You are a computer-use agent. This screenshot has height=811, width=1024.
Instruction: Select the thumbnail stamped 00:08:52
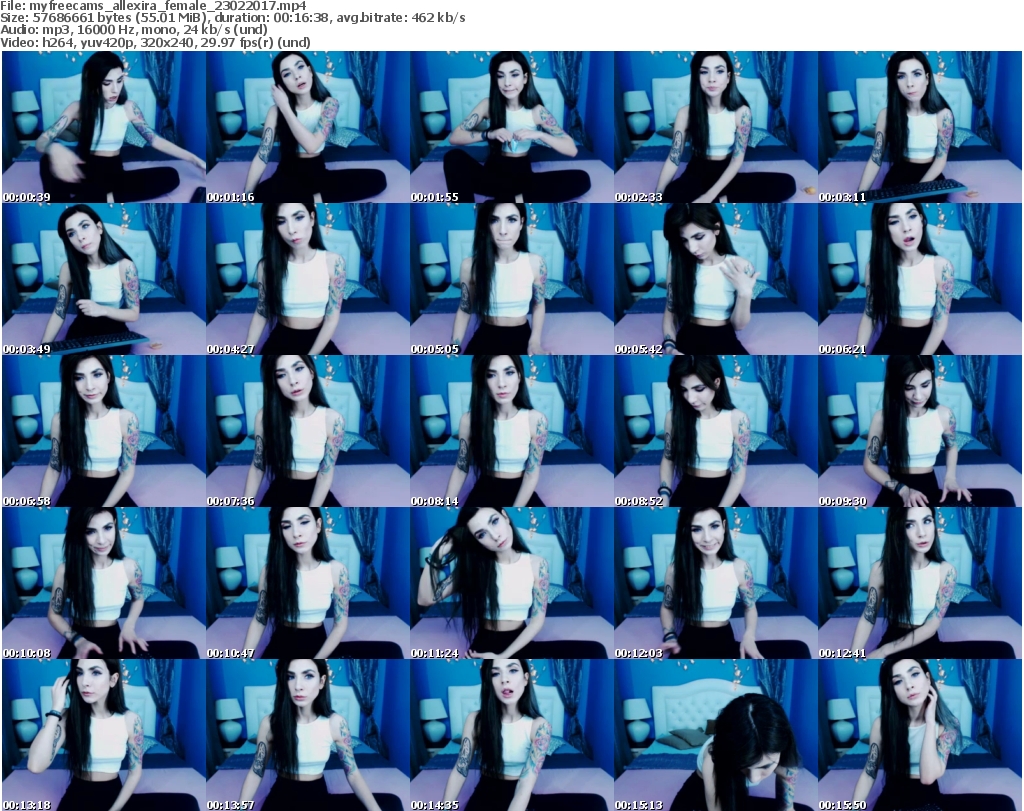[716, 432]
